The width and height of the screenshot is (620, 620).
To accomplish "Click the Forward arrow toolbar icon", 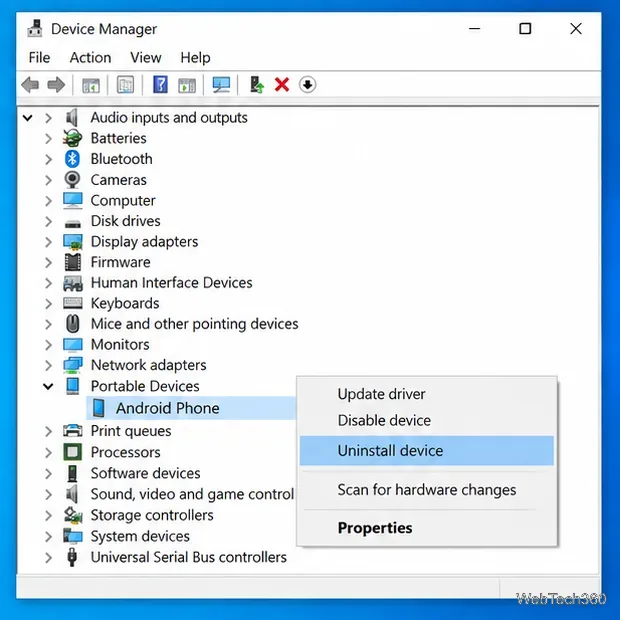I will click(x=56, y=85).
